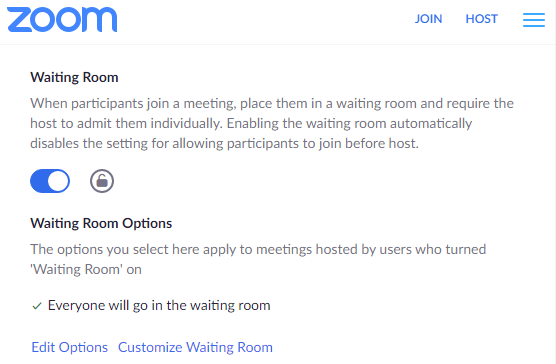556x364 pixels.
Task: Click the 'host to admit them individually' line
Action: pyautogui.click(x=251, y=123)
